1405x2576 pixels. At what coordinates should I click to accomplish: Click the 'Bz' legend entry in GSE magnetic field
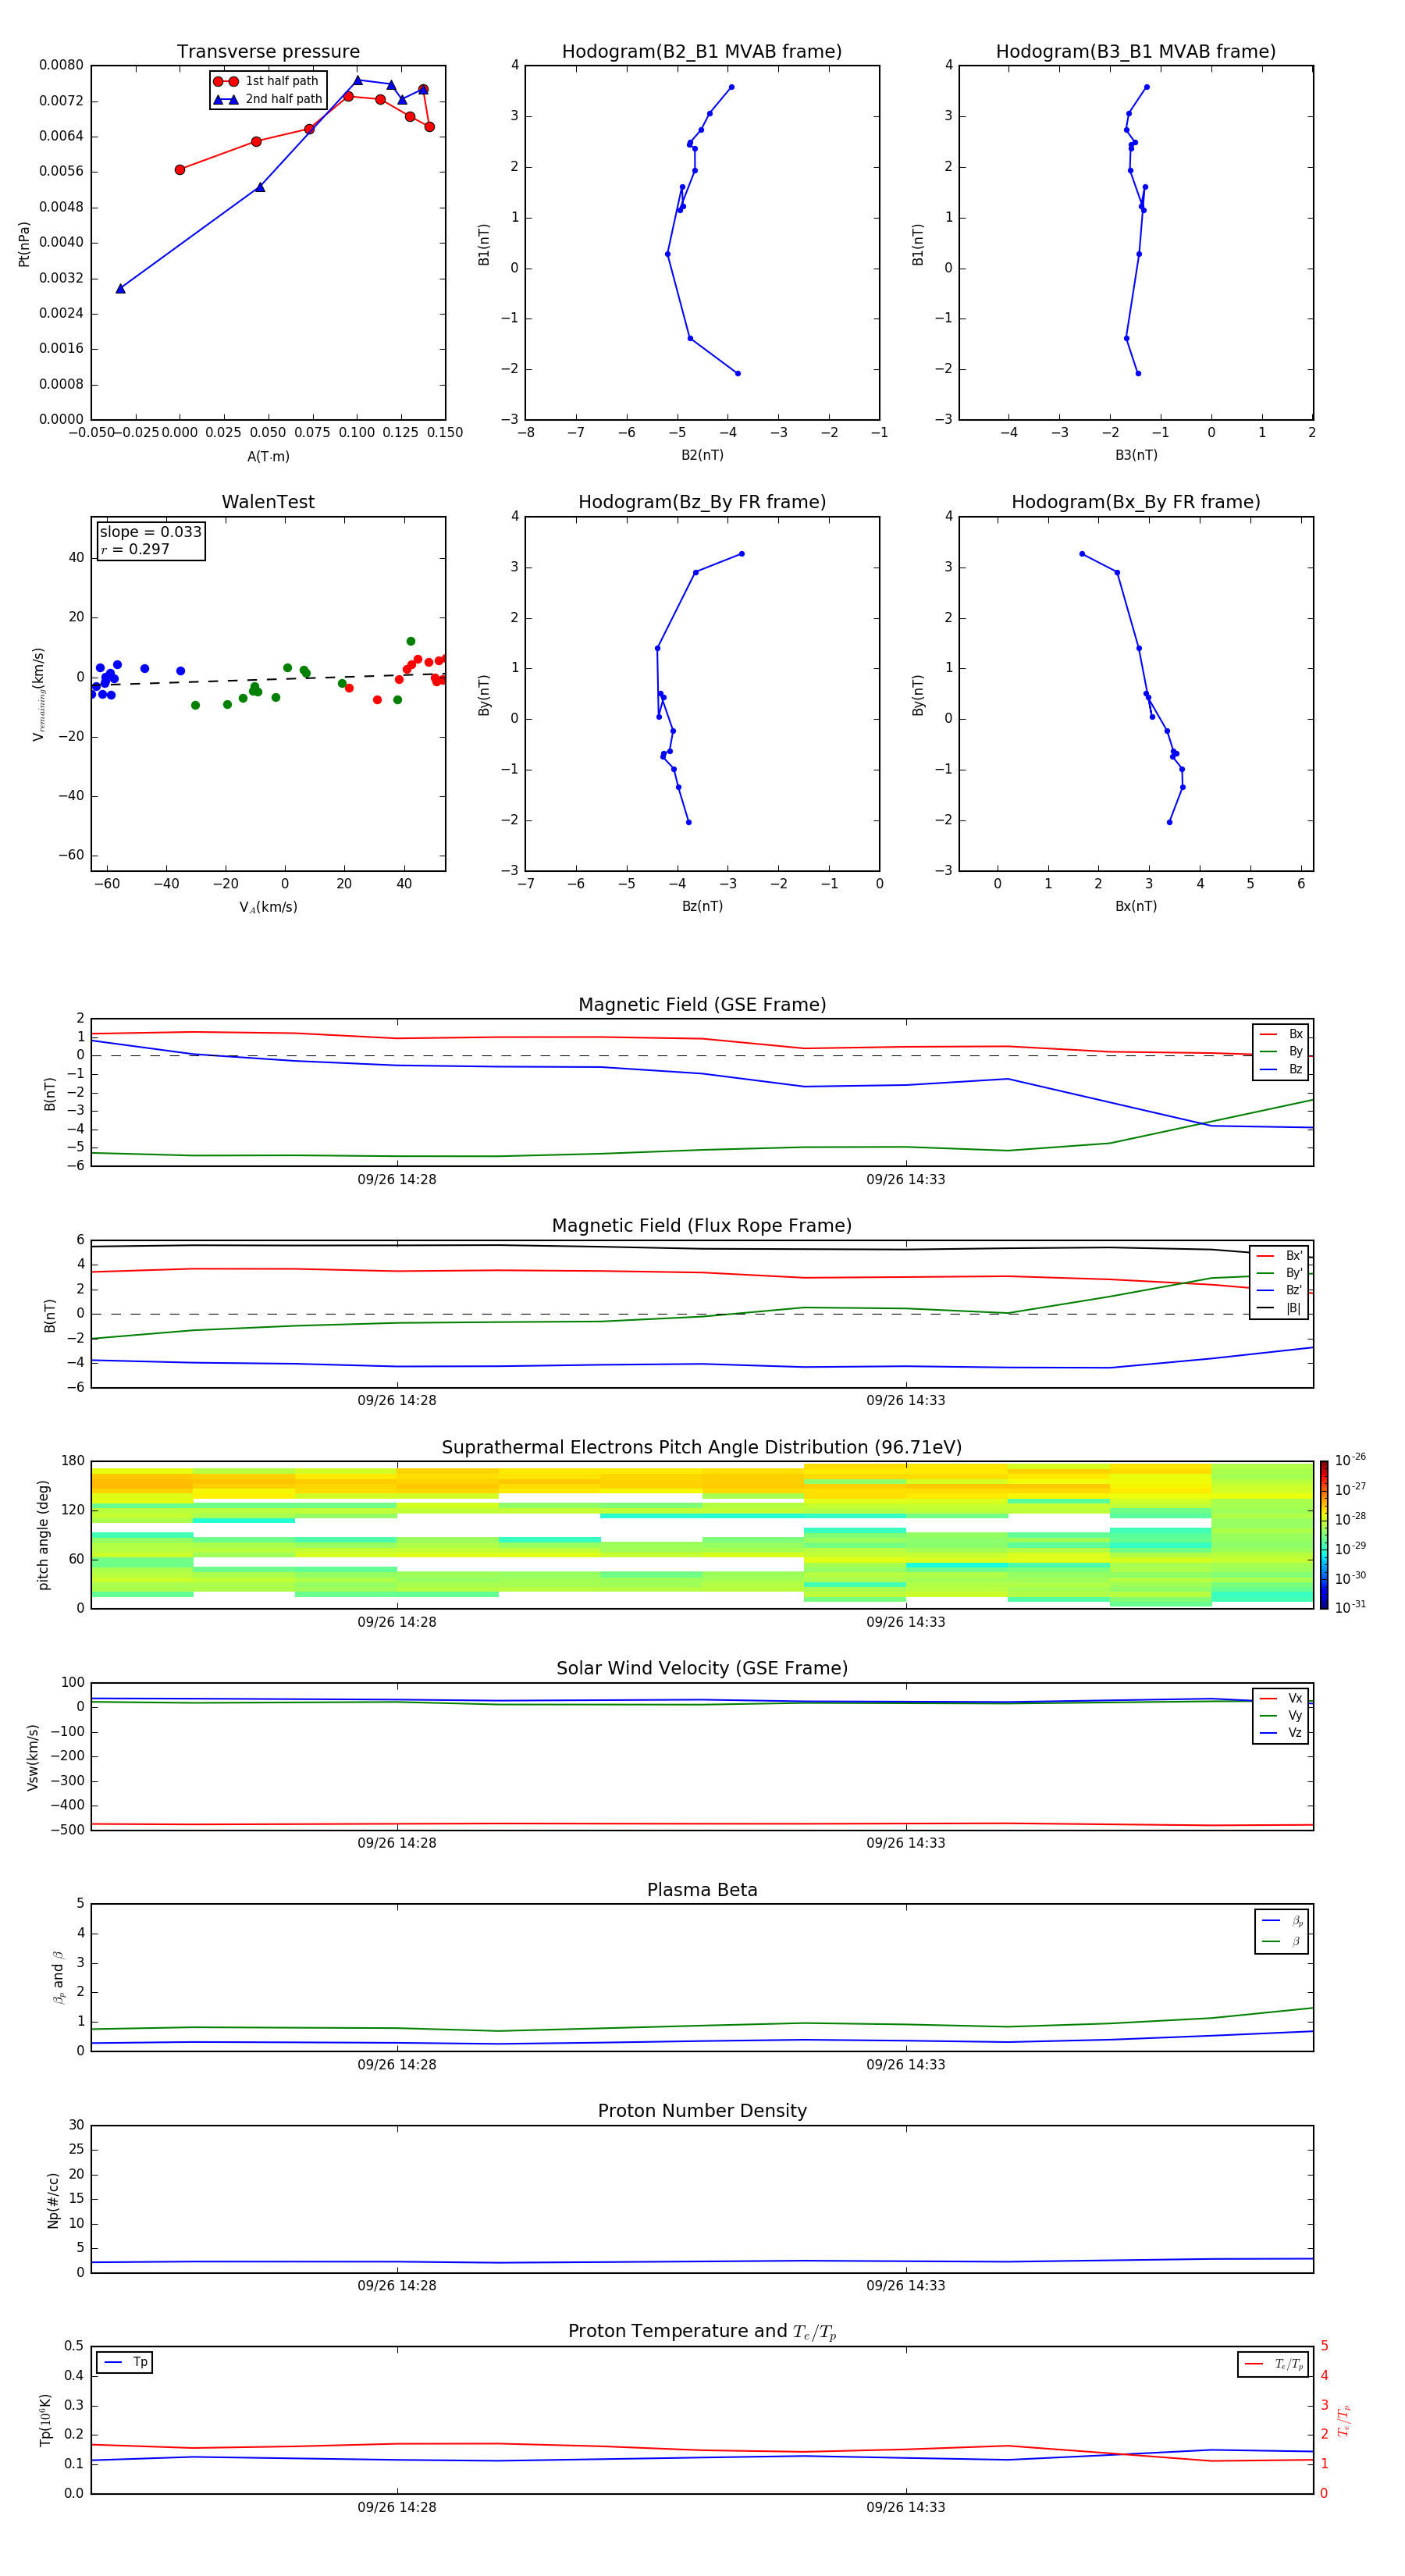[x=1281, y=1069]
